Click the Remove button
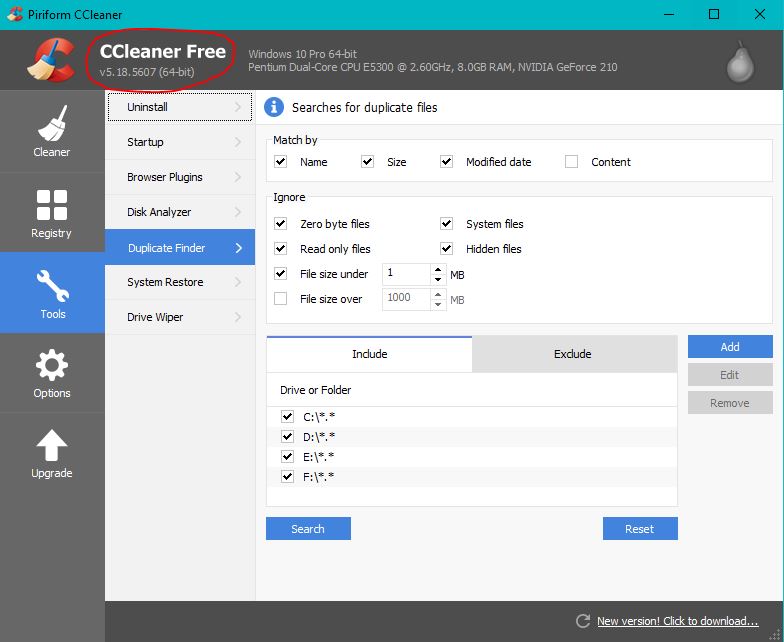 730,402
